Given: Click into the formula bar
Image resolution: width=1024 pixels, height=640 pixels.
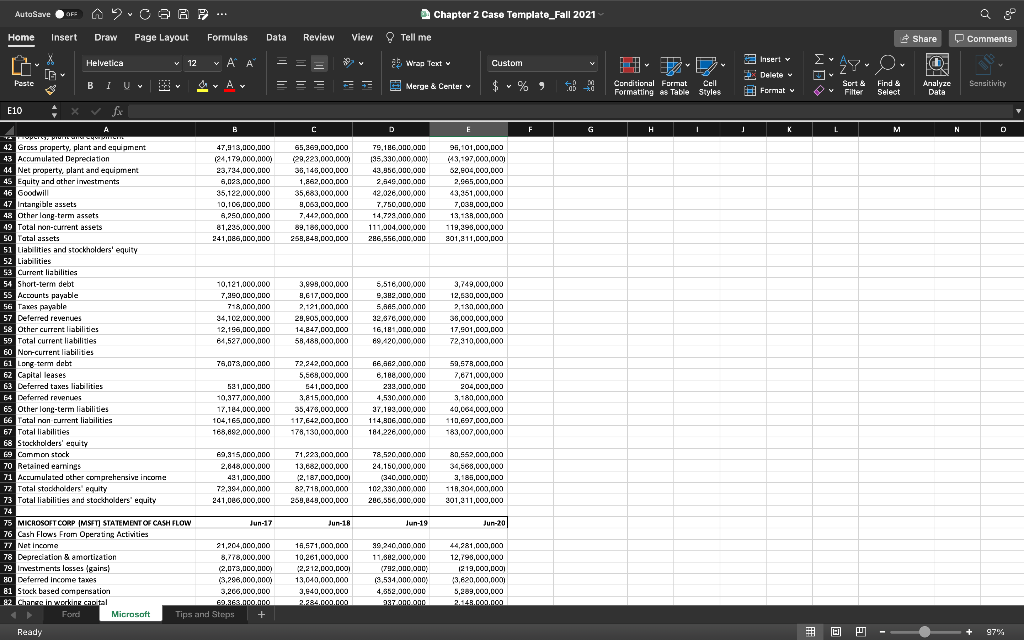Looking at the screenshot, I should click(569, 110).
